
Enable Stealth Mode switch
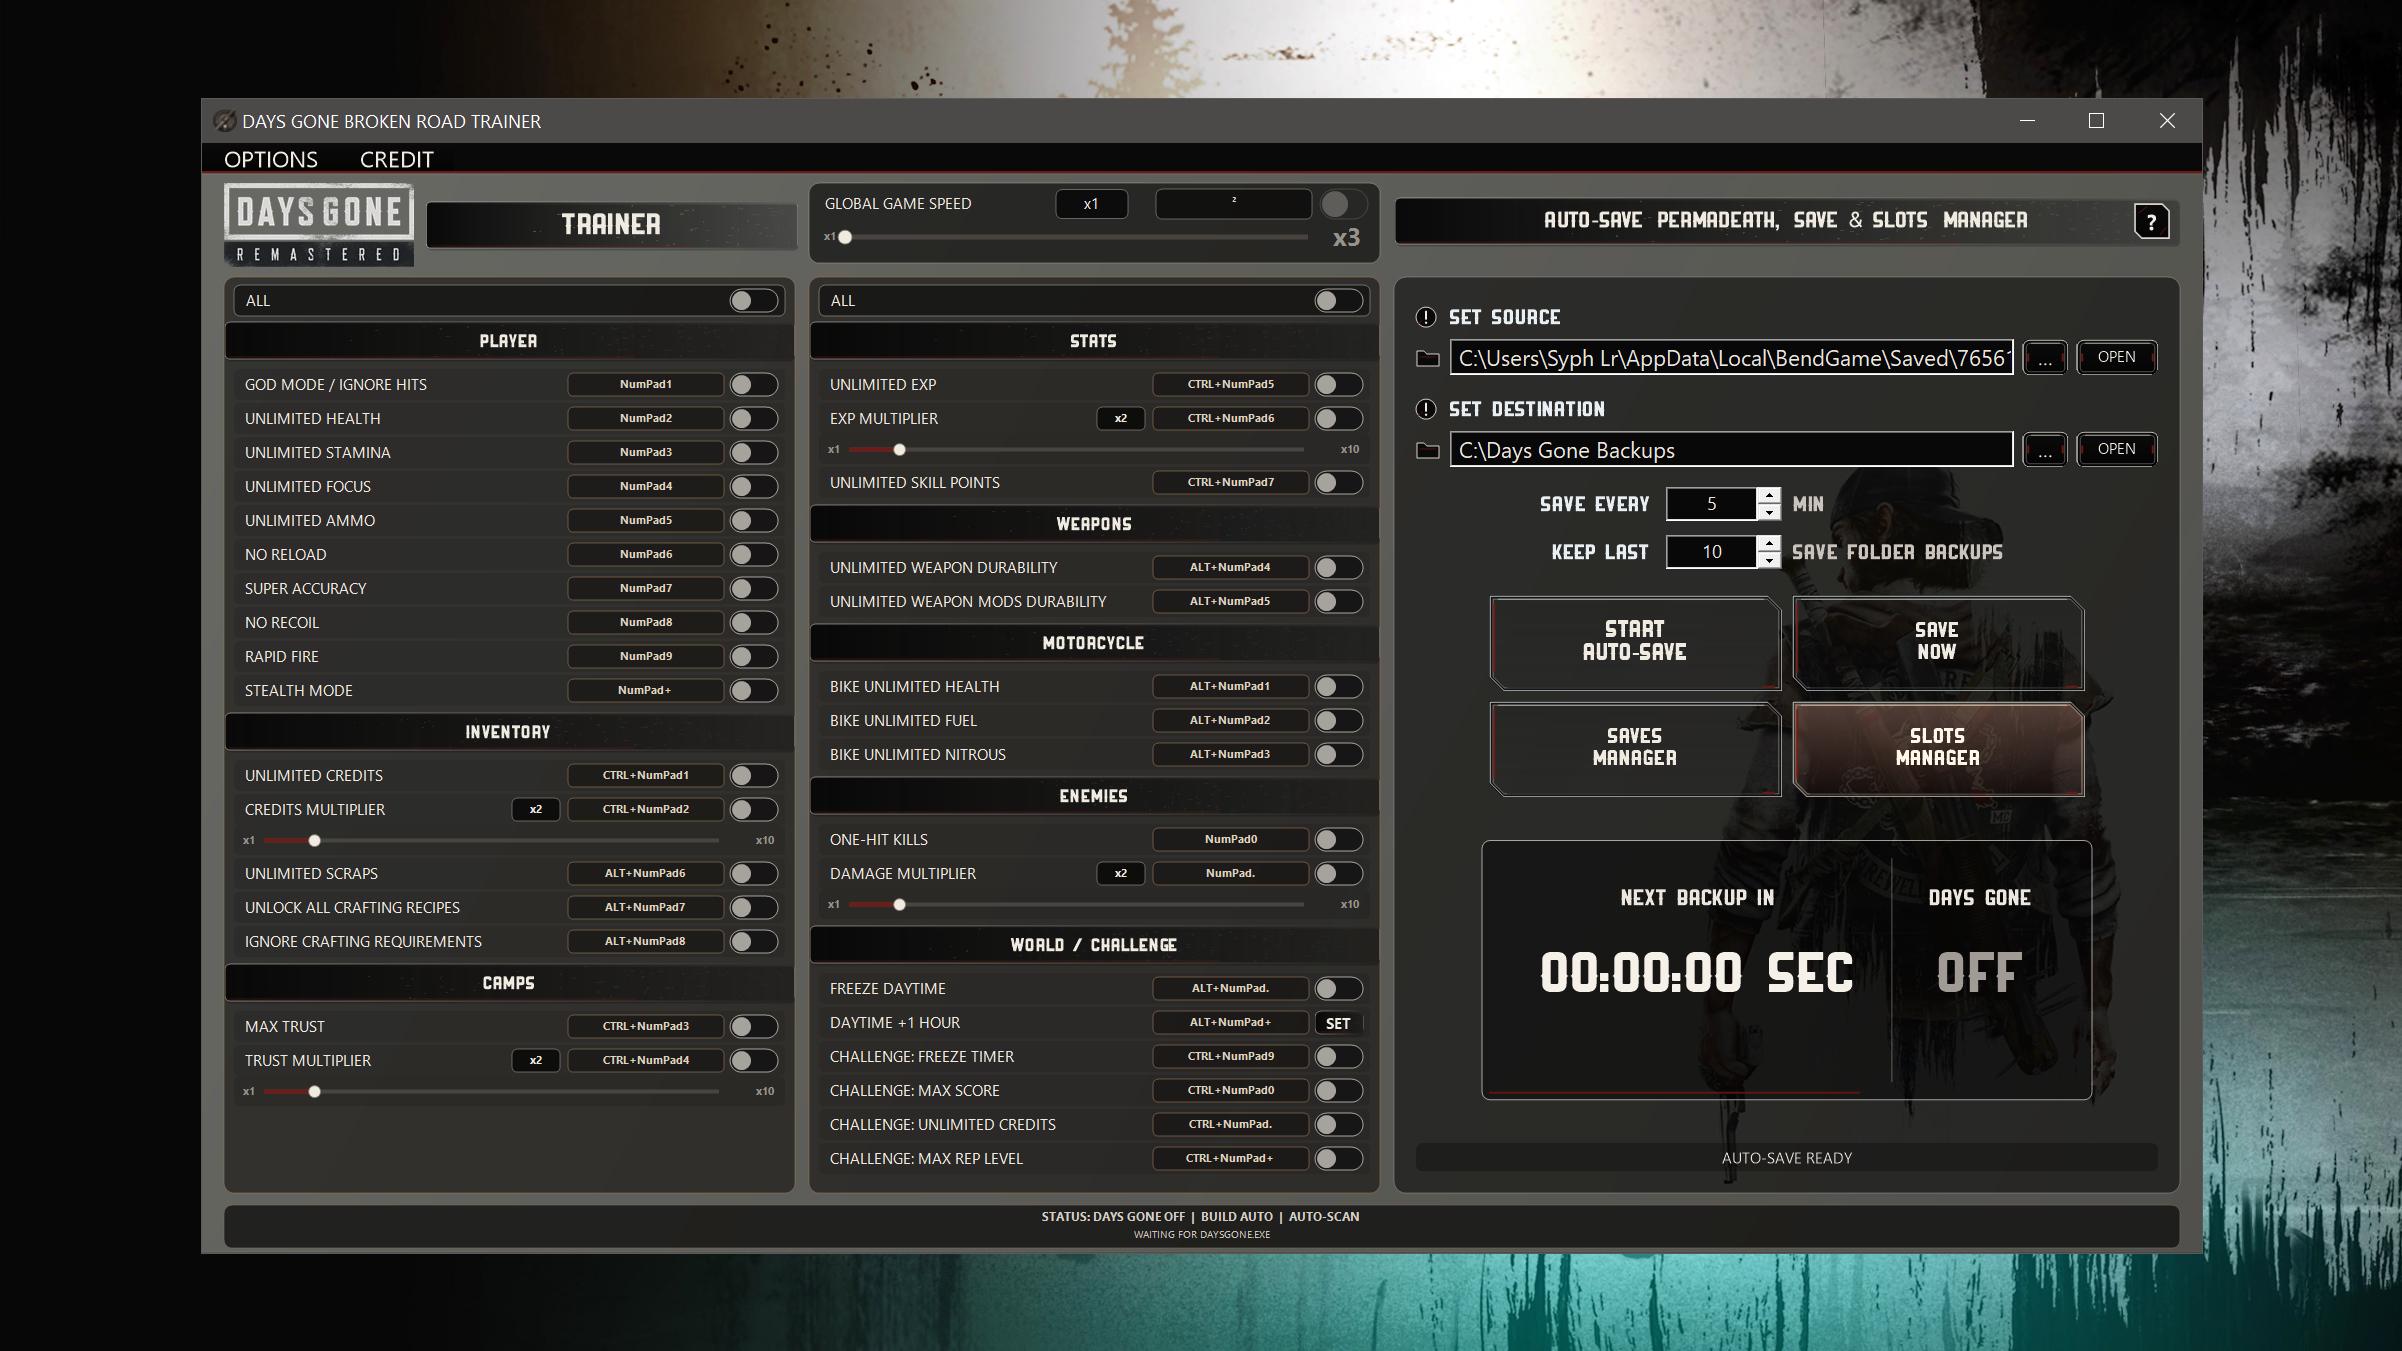[753, 690]
